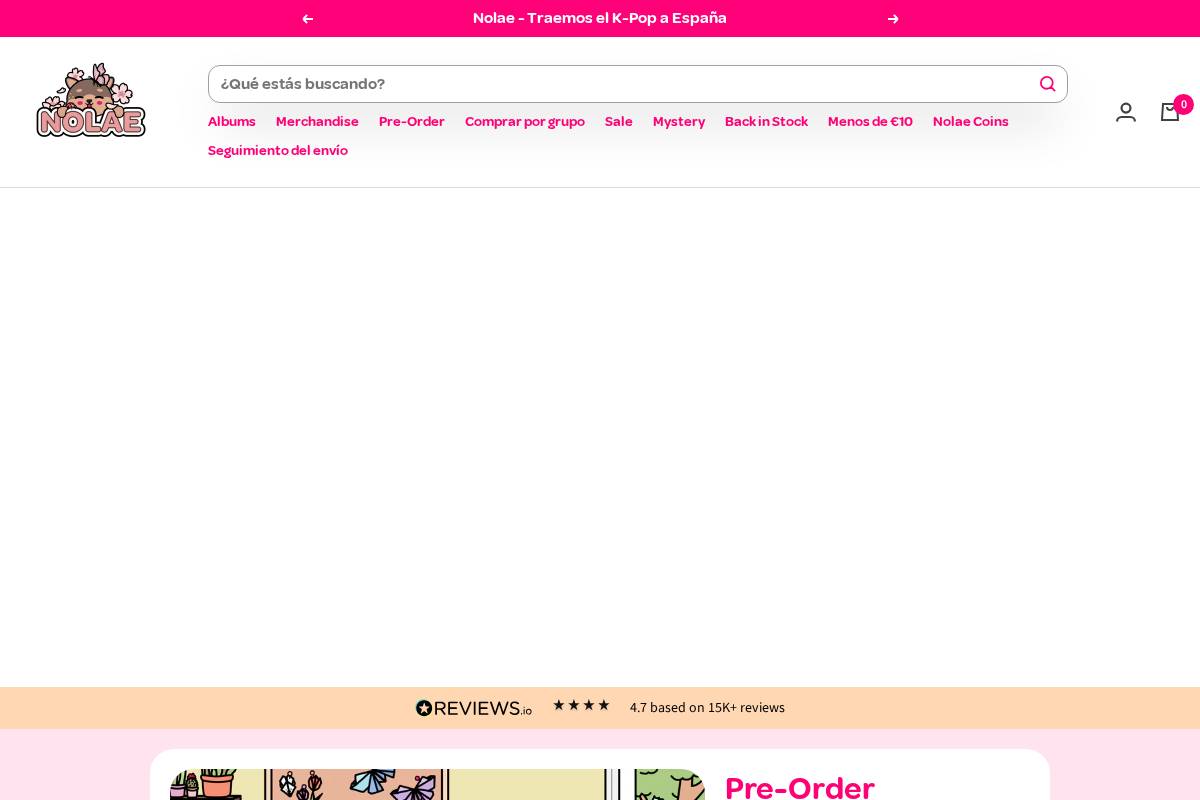Open the Albums menu

(231, 122)
